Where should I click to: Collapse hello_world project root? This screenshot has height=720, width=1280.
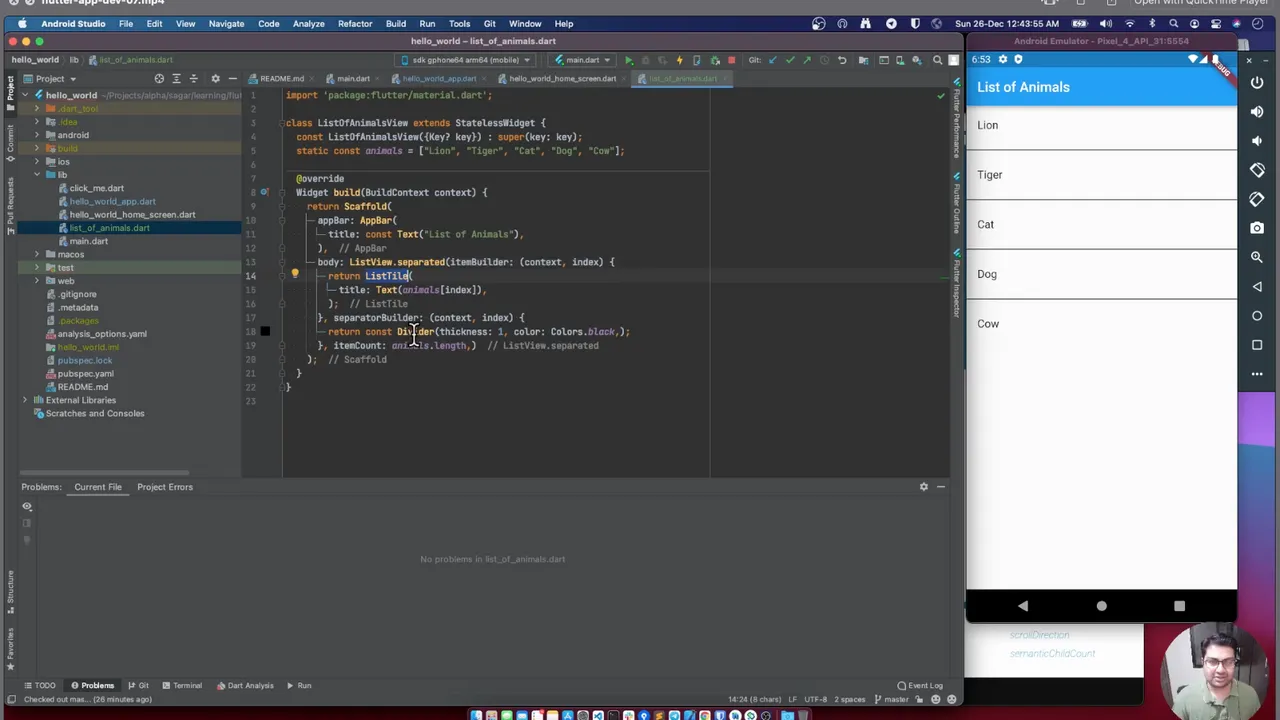25,95
